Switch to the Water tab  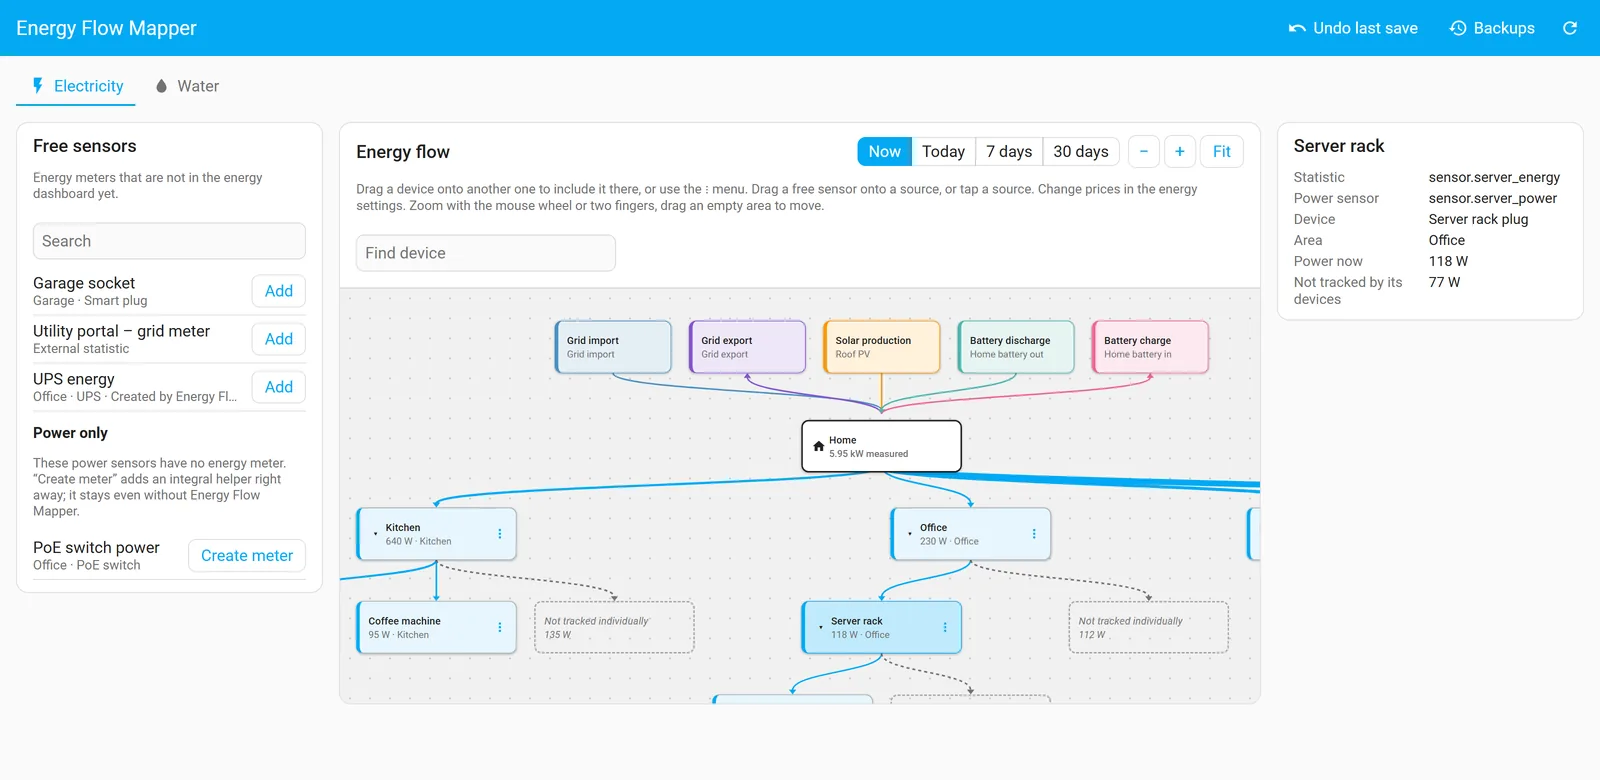[x=187, y=86]
